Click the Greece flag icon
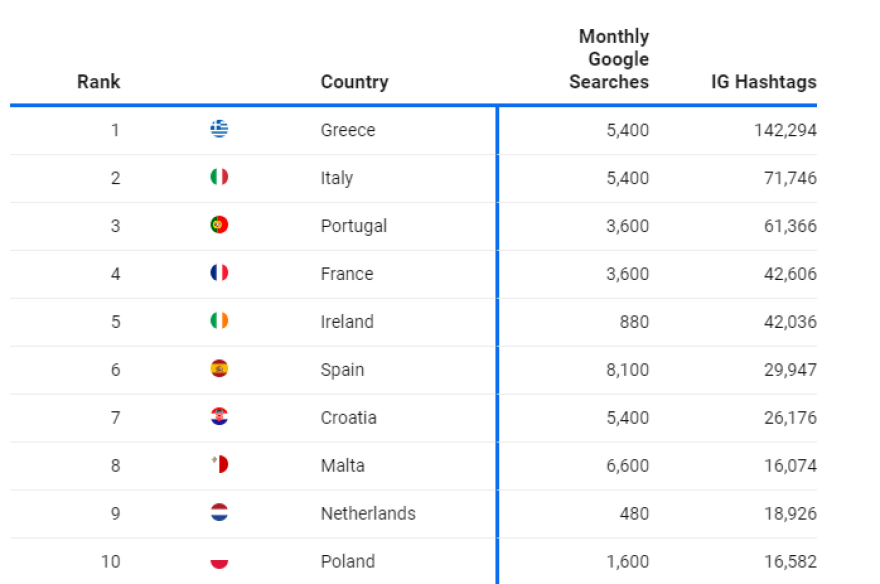 click(219, 129)
